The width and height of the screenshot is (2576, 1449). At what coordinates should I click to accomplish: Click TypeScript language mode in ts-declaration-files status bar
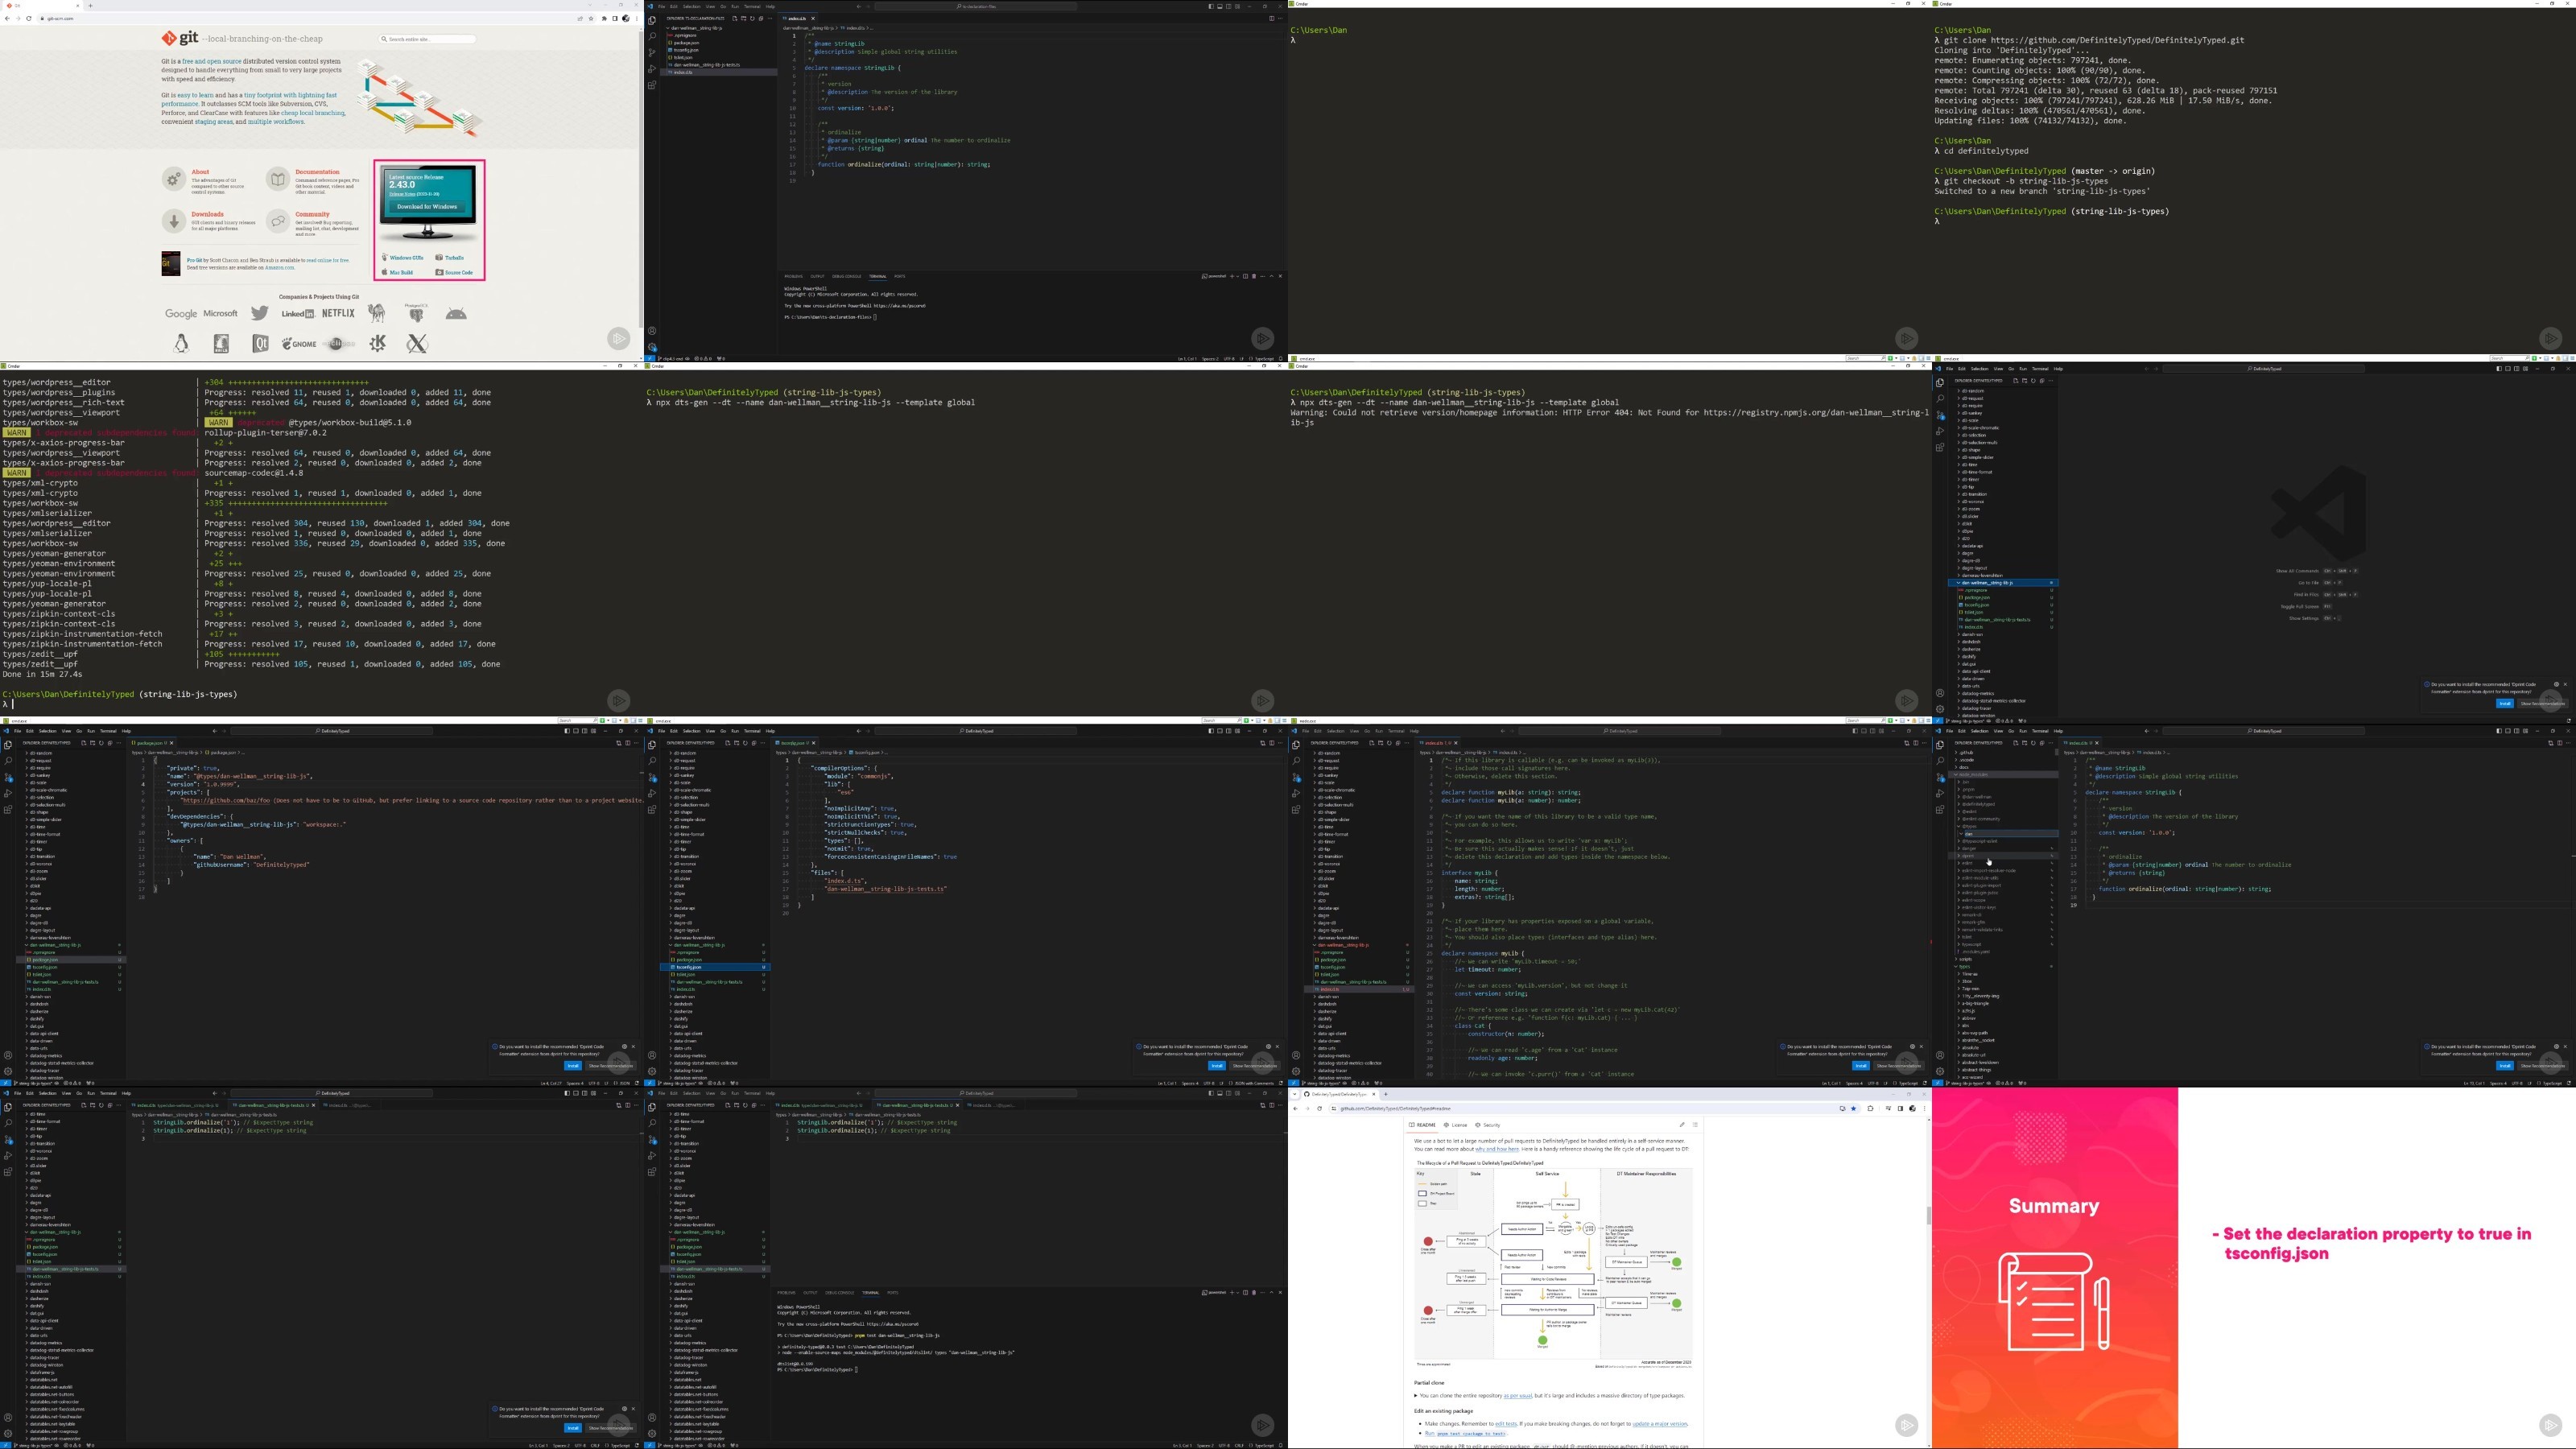pos(1265,359)
